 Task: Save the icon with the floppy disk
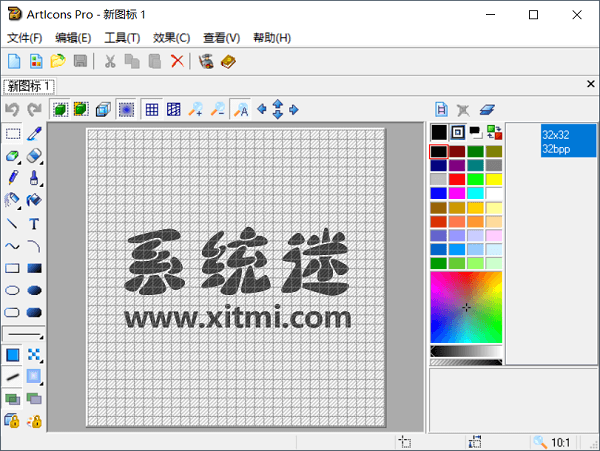[80, 61]
